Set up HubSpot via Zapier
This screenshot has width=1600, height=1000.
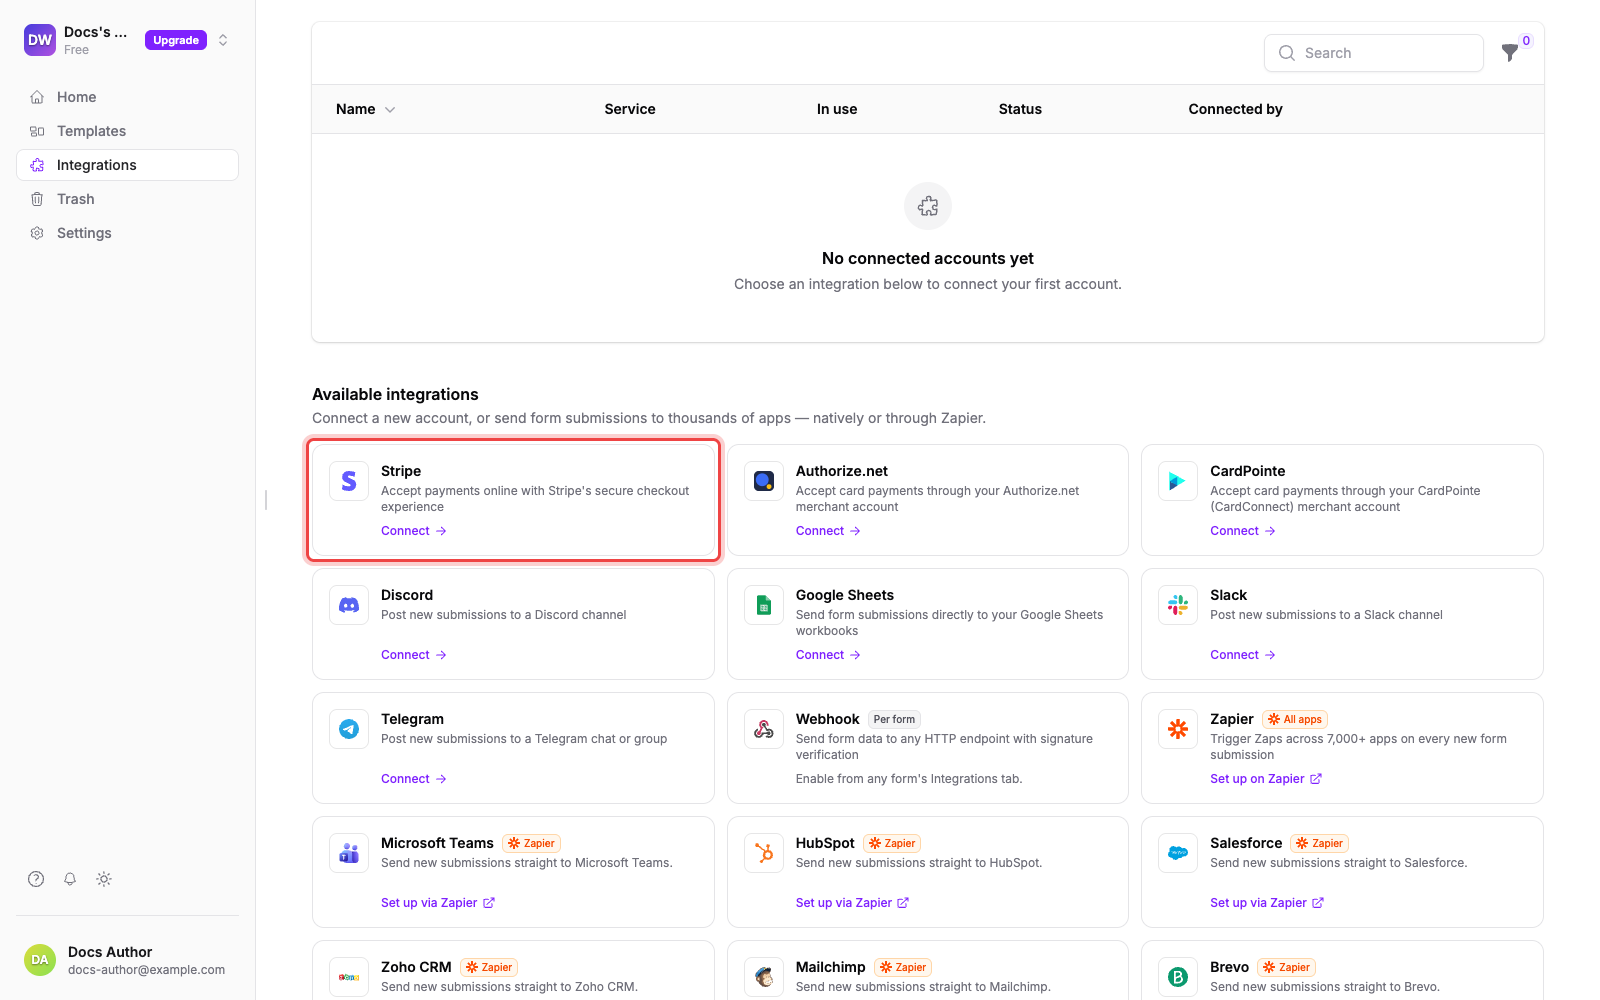pyautogui.click(x=853, y=903)
